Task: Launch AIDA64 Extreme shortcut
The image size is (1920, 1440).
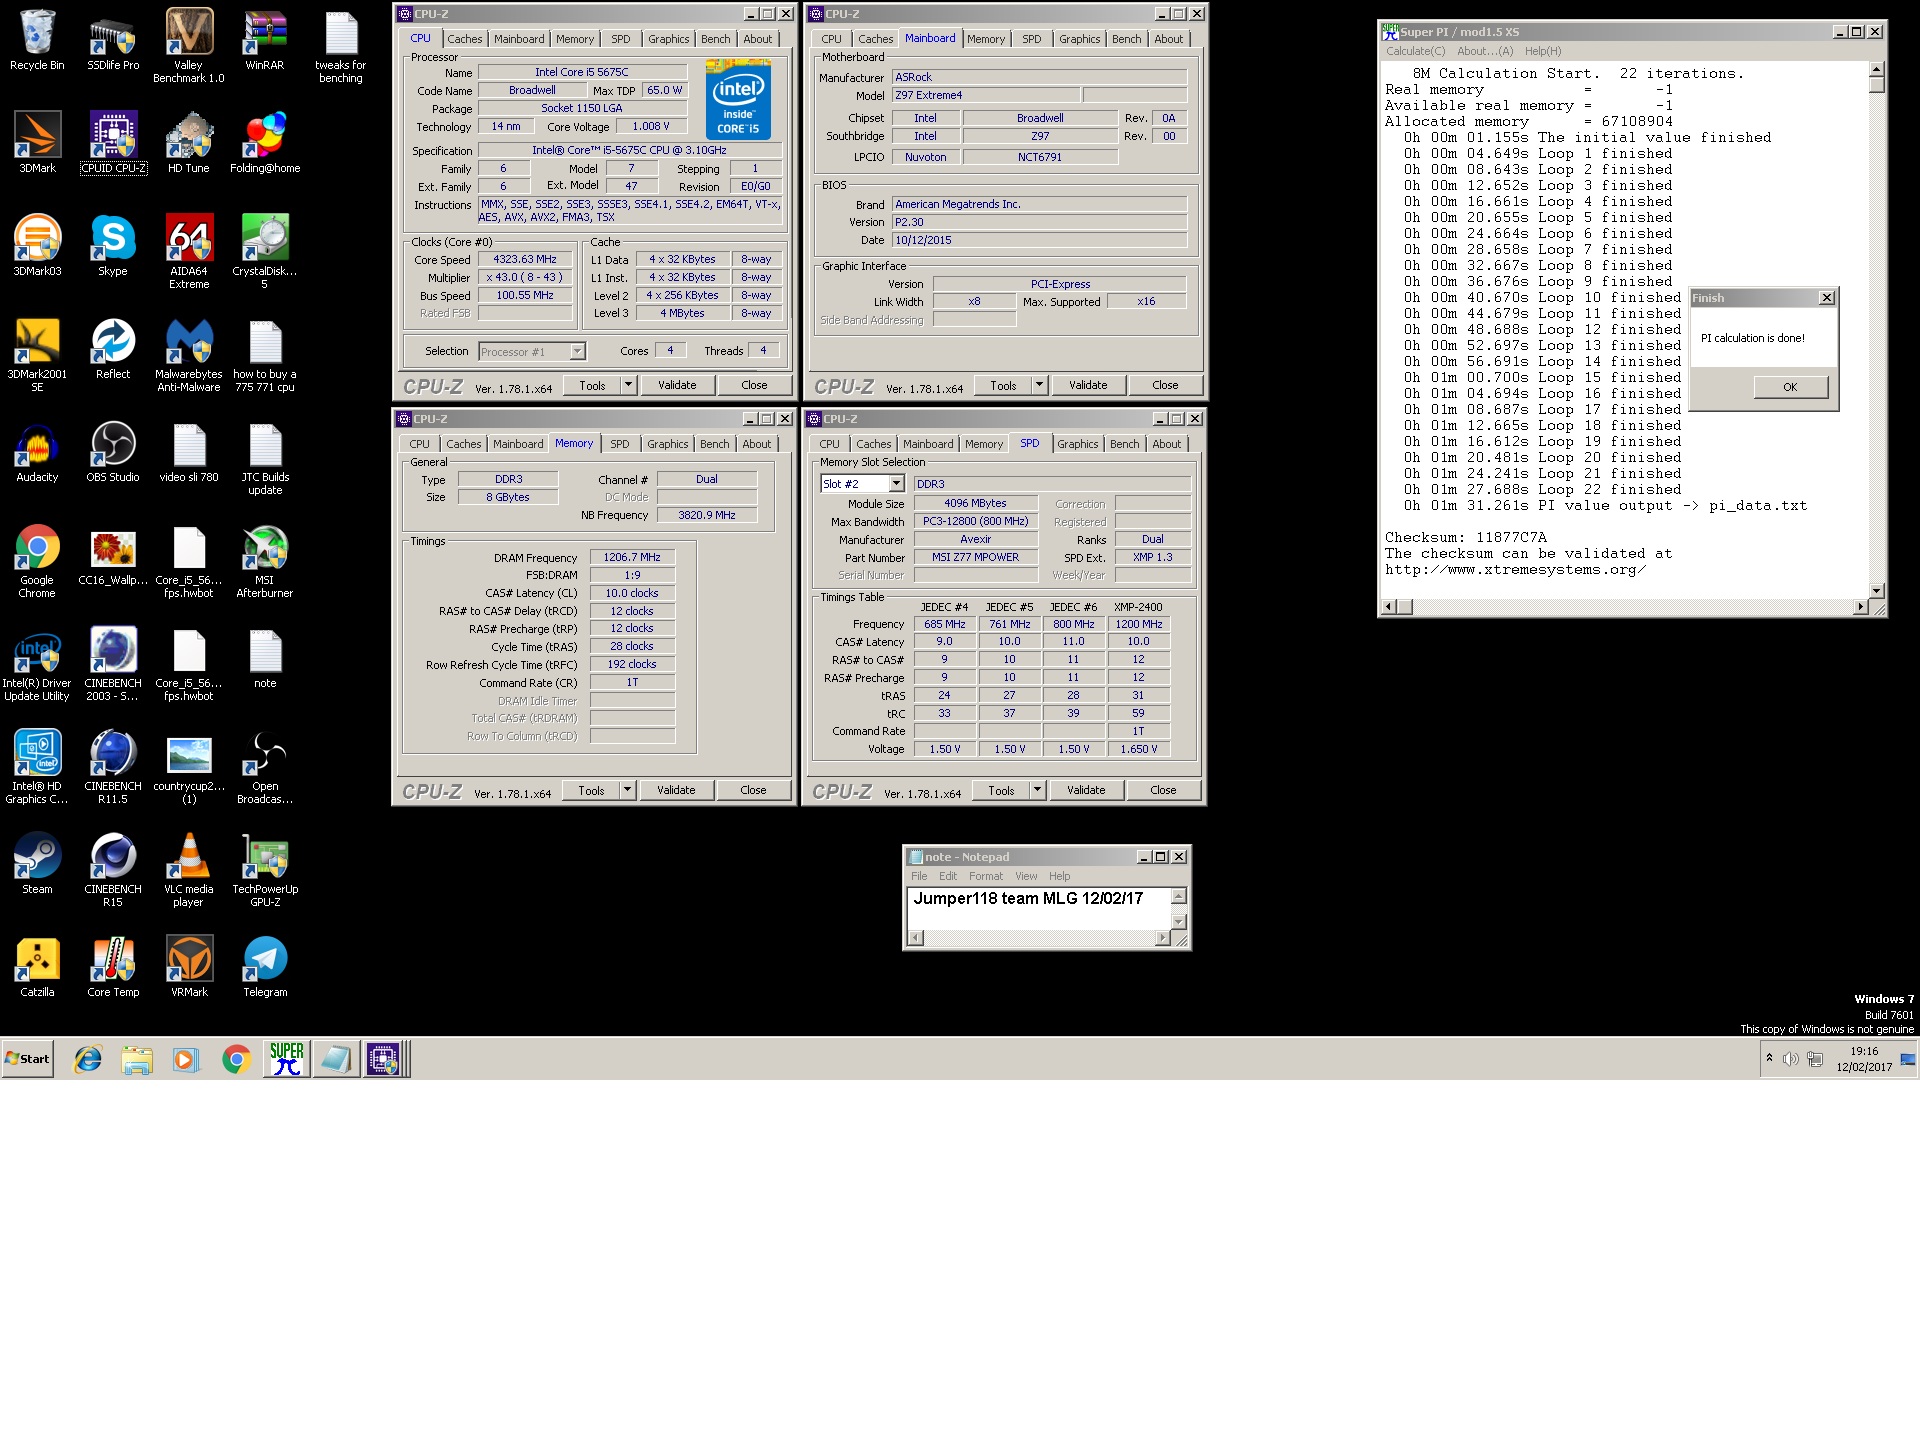Action: click(x=189, y=251)
